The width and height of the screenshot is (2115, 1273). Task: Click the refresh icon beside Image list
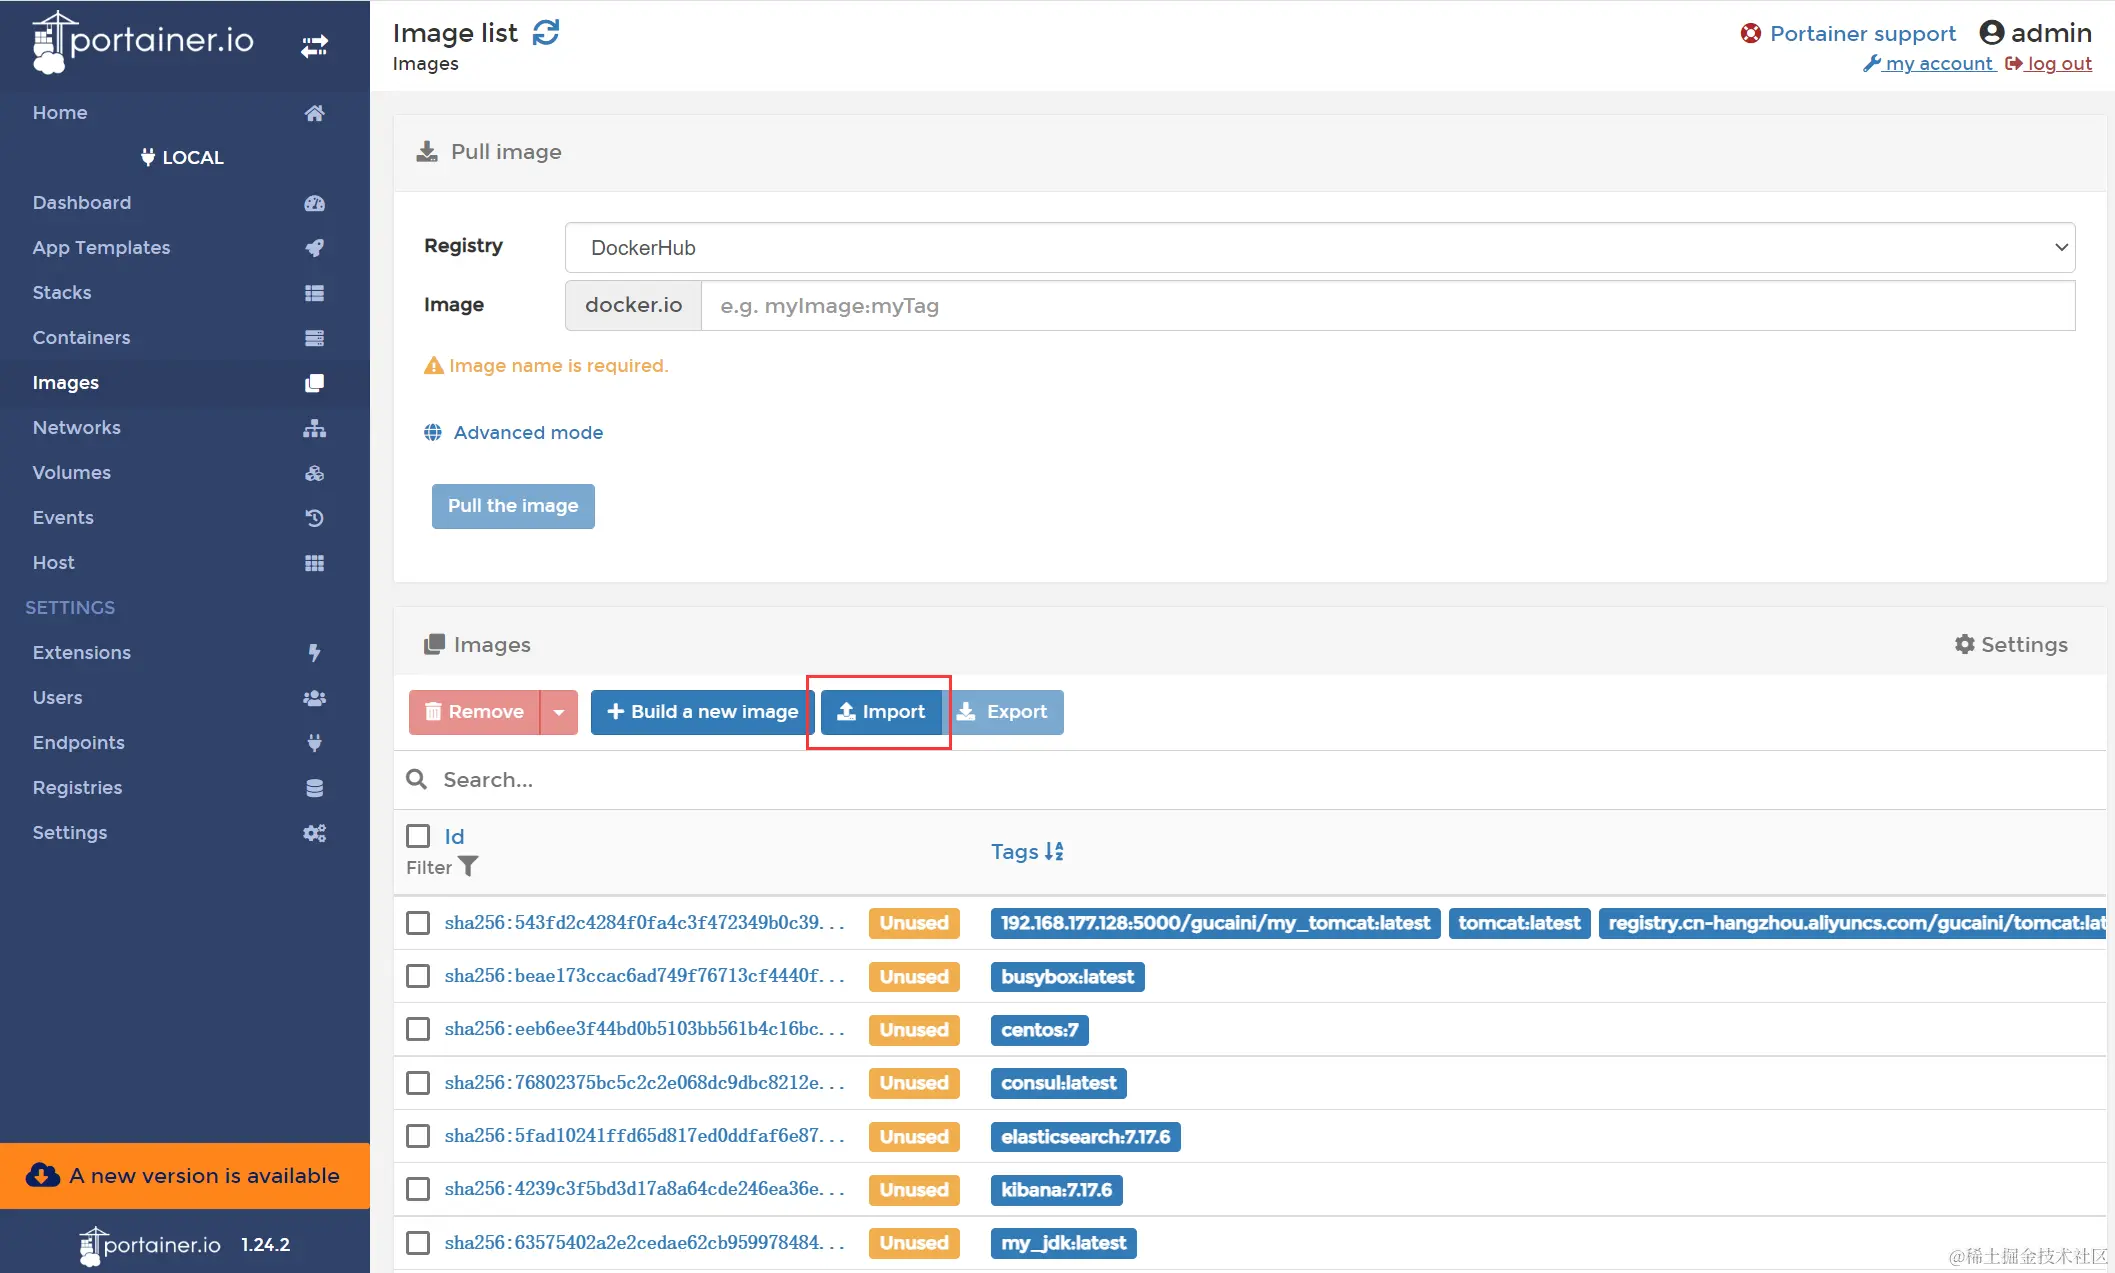(545, 33)
